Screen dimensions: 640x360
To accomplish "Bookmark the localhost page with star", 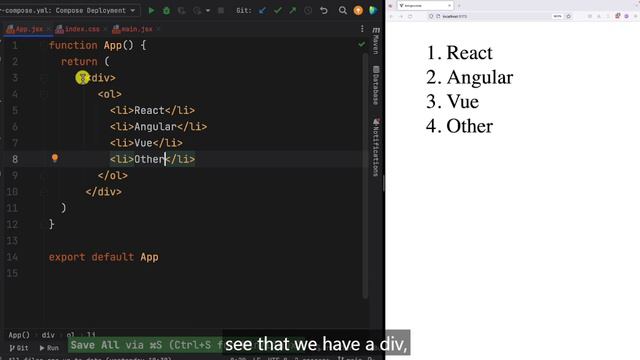I will [x=569, y=16].
